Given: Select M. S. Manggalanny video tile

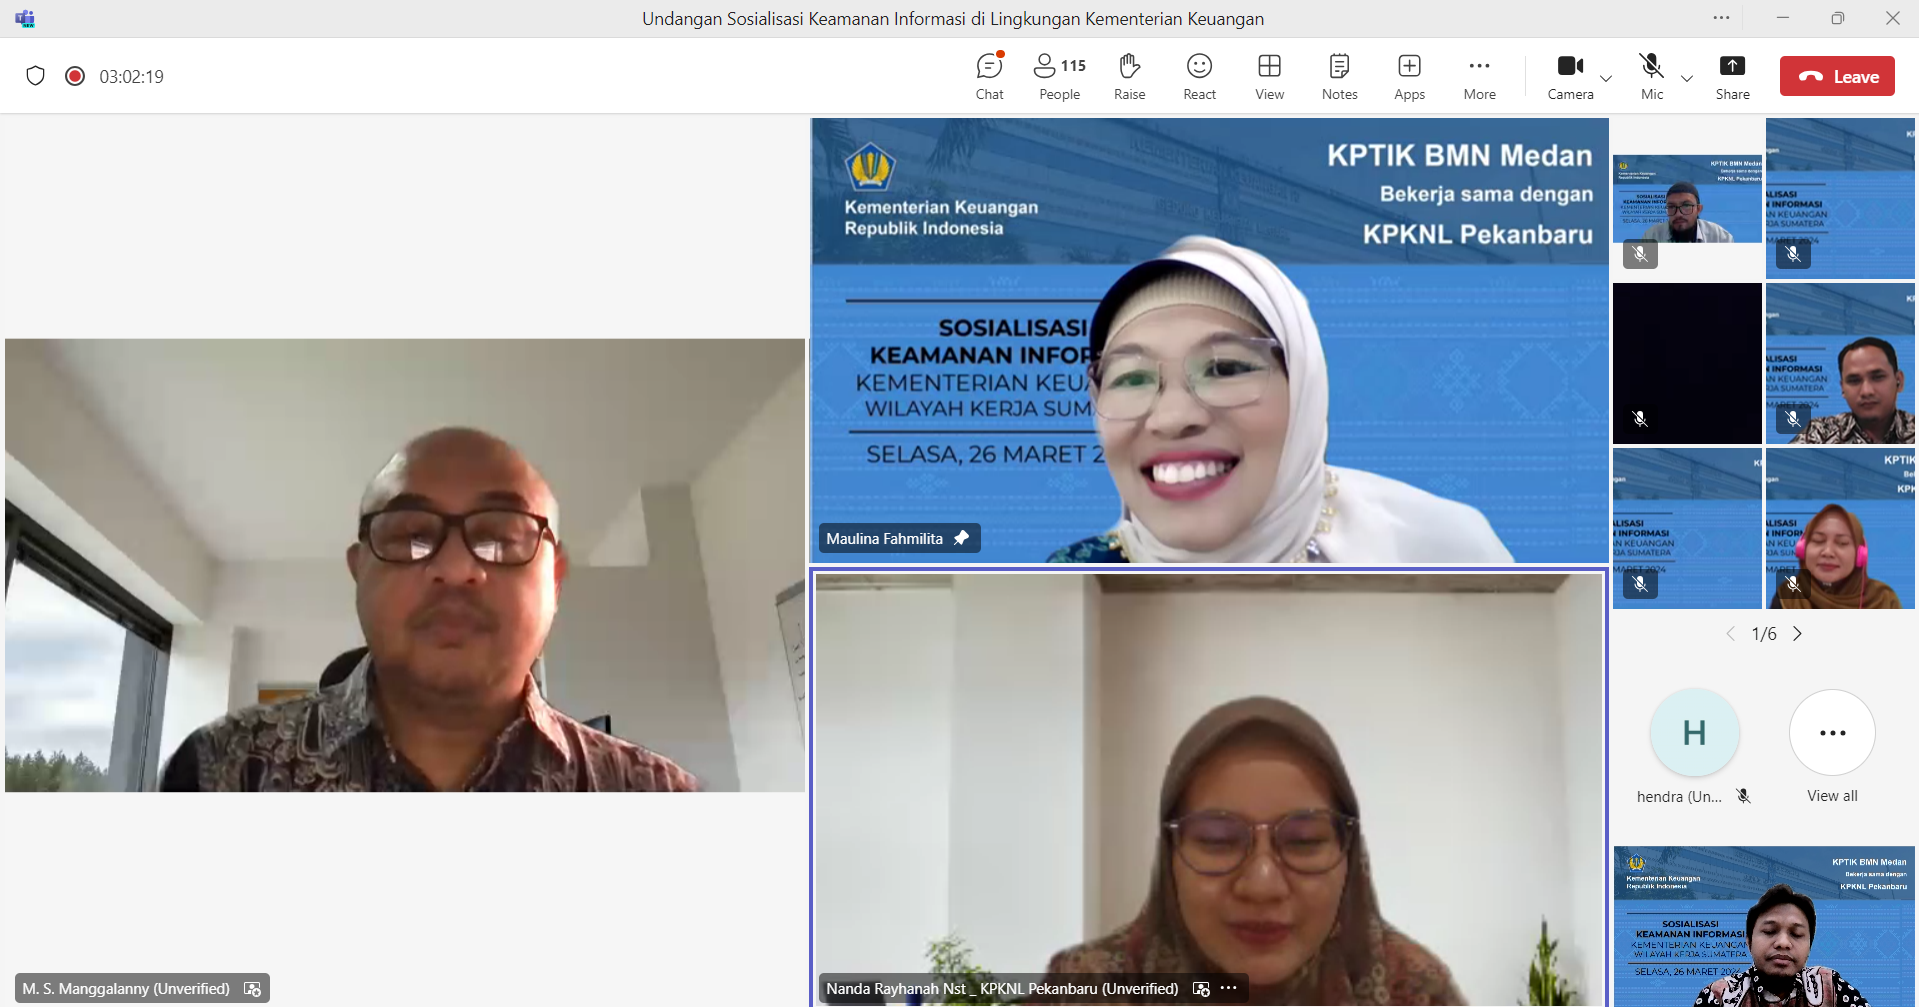Looking at the screenshot, I should (405, 565).
